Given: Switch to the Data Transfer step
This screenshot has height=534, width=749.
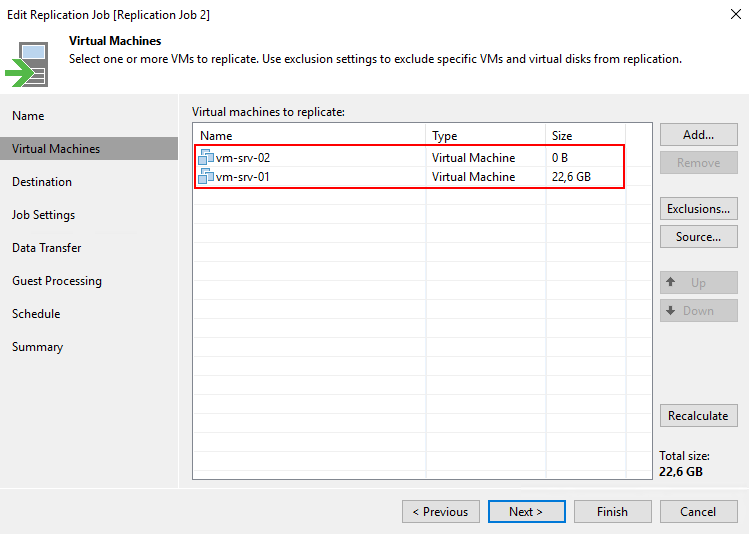Looking at the screenshot, I should click(x=47, y=248).
